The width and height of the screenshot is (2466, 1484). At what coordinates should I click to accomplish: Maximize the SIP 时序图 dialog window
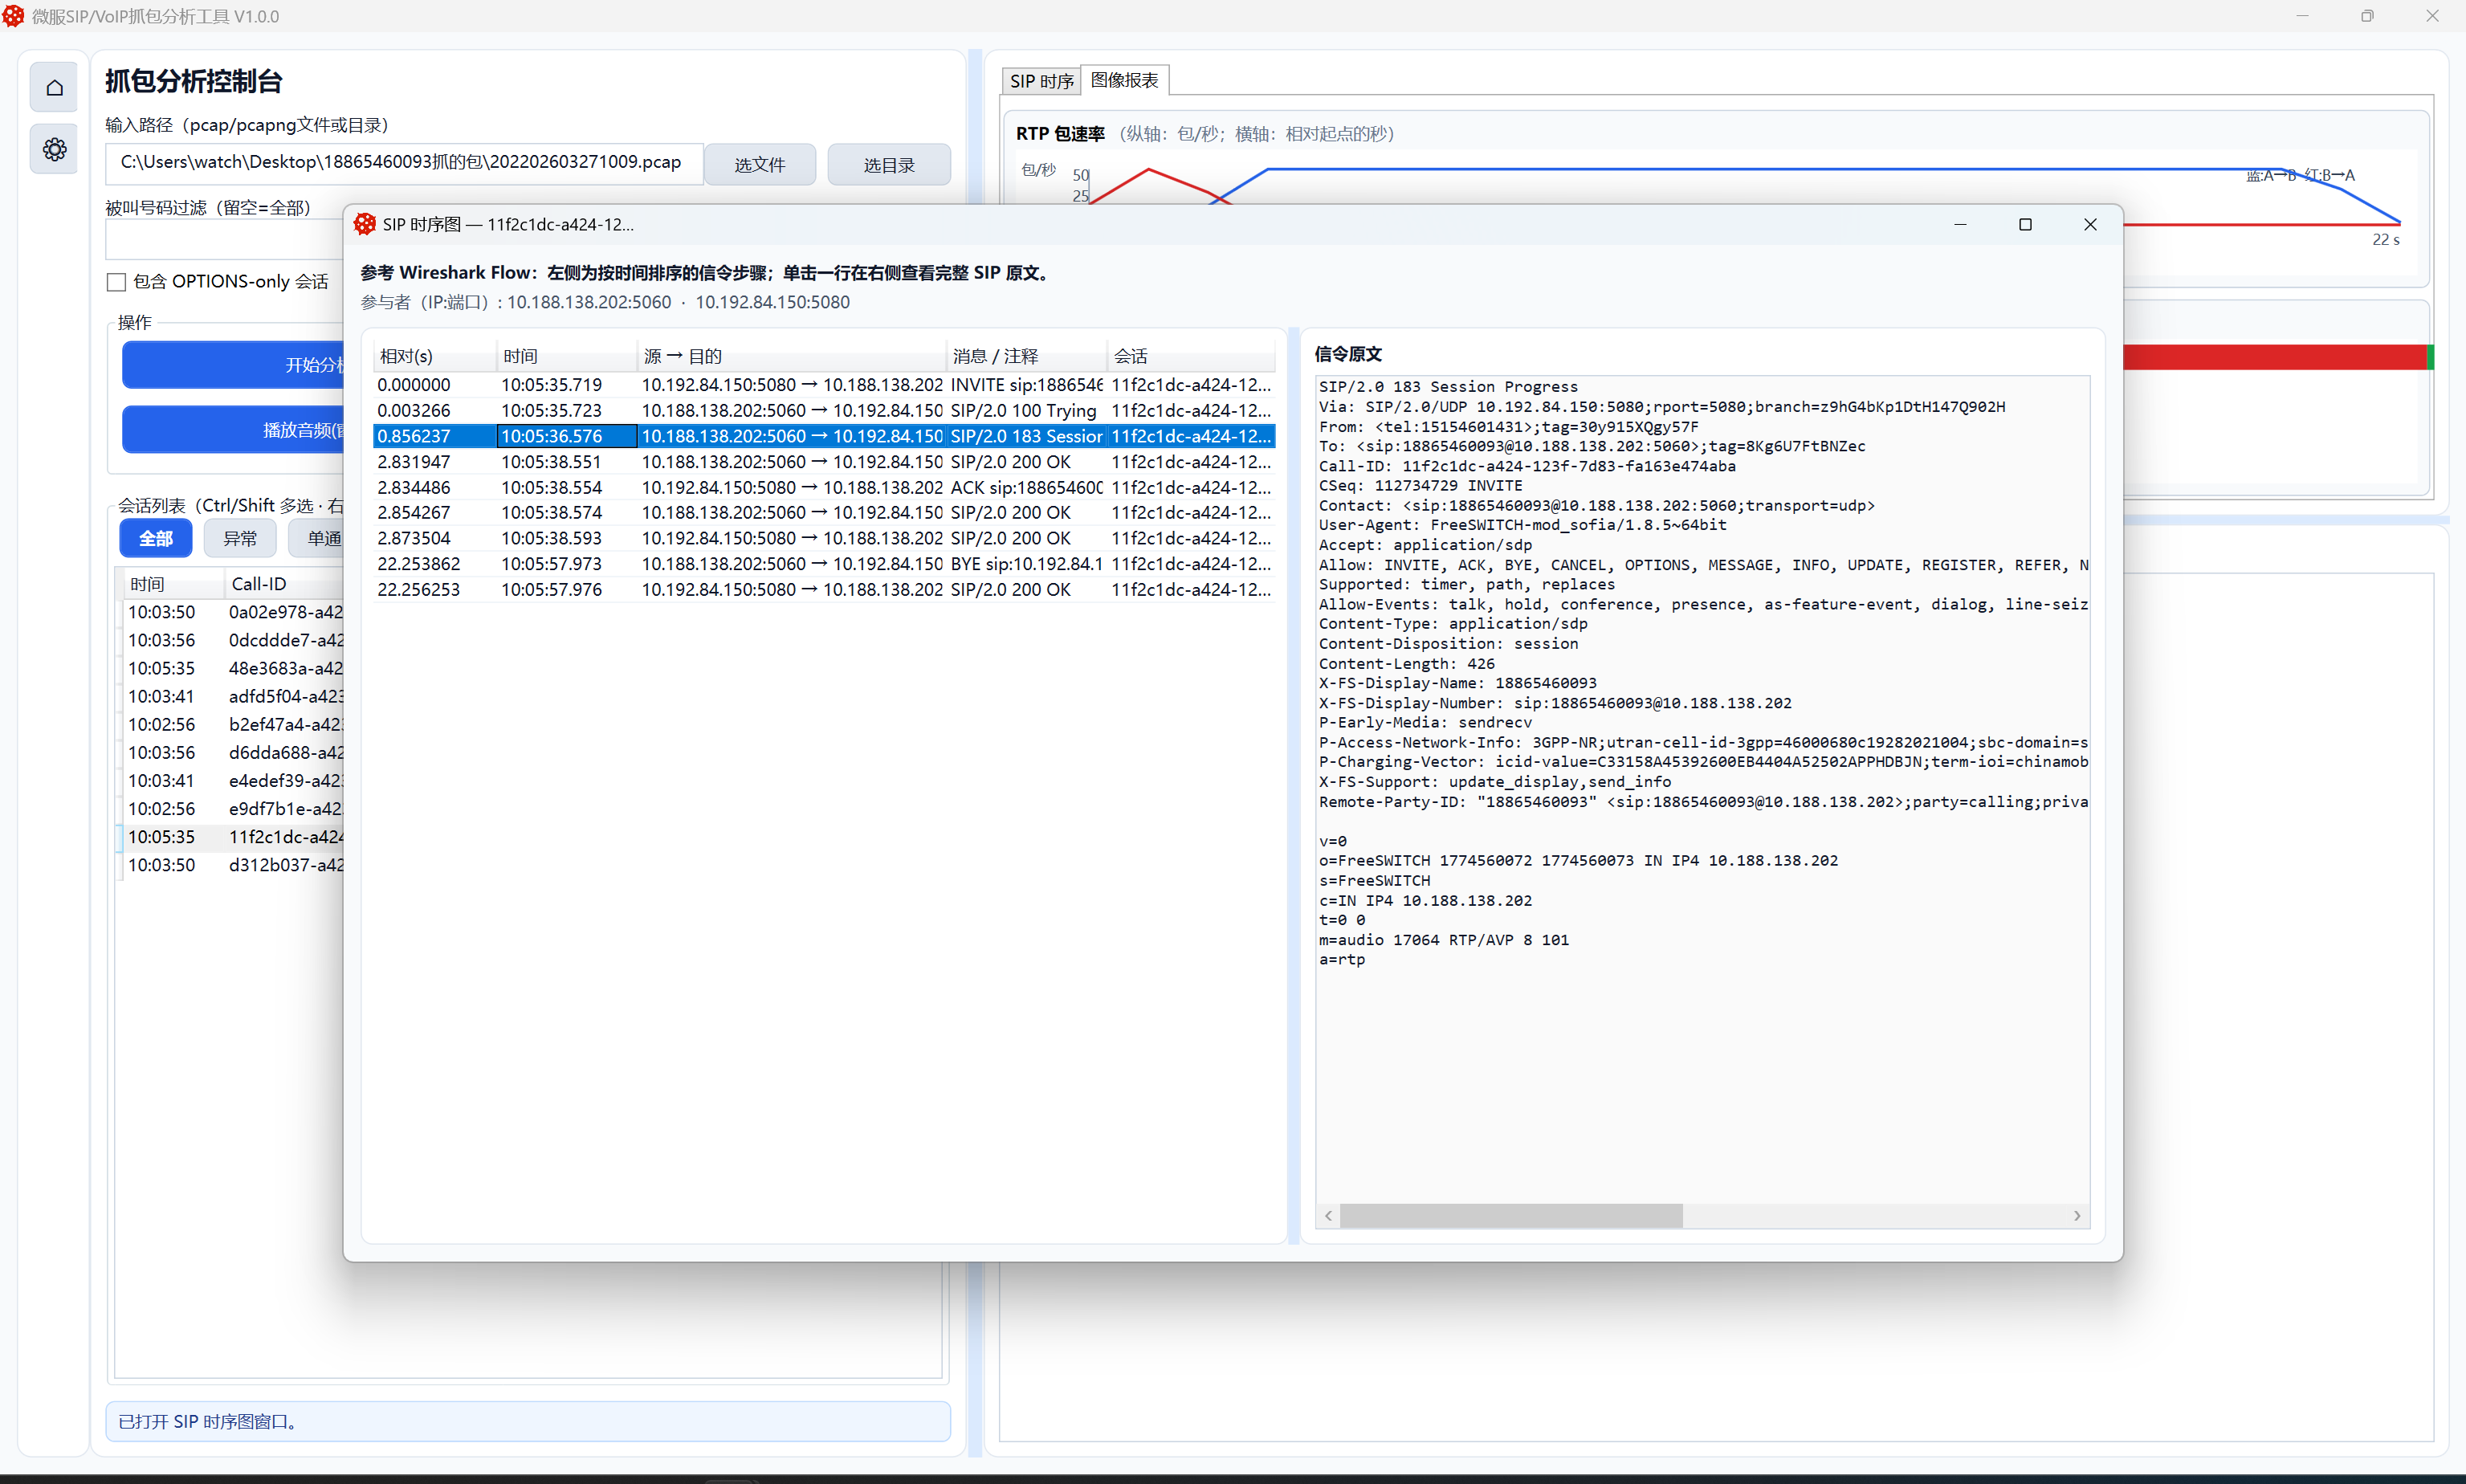click(2025, 224)
